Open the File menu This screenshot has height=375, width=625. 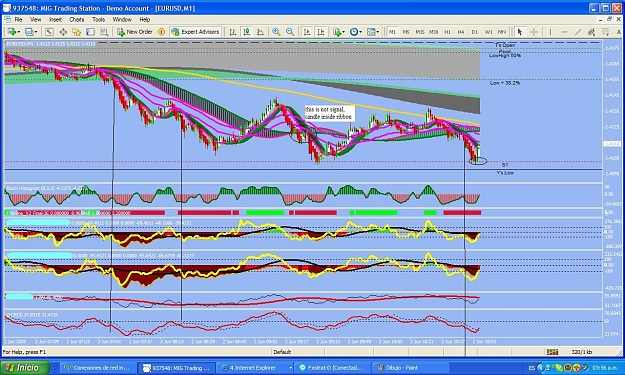(x=18, y=20)
